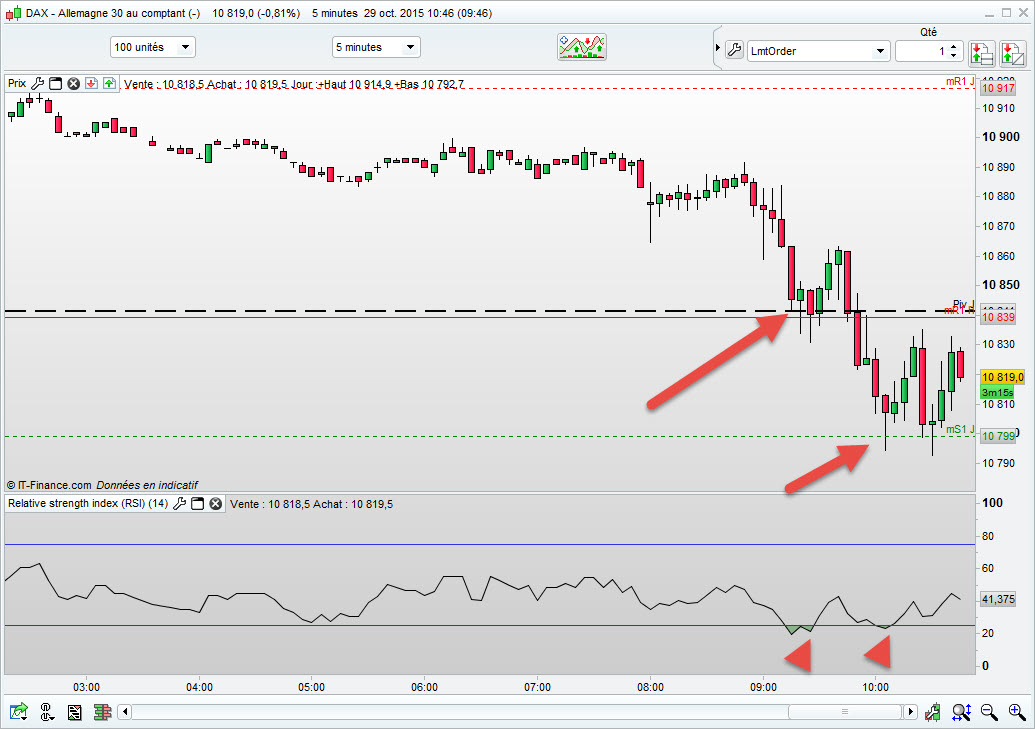Remove the RSI indicator with its X icon
Image resolution: width=1035 pixels, height=729 pixels.
click(x=216, y=503)
